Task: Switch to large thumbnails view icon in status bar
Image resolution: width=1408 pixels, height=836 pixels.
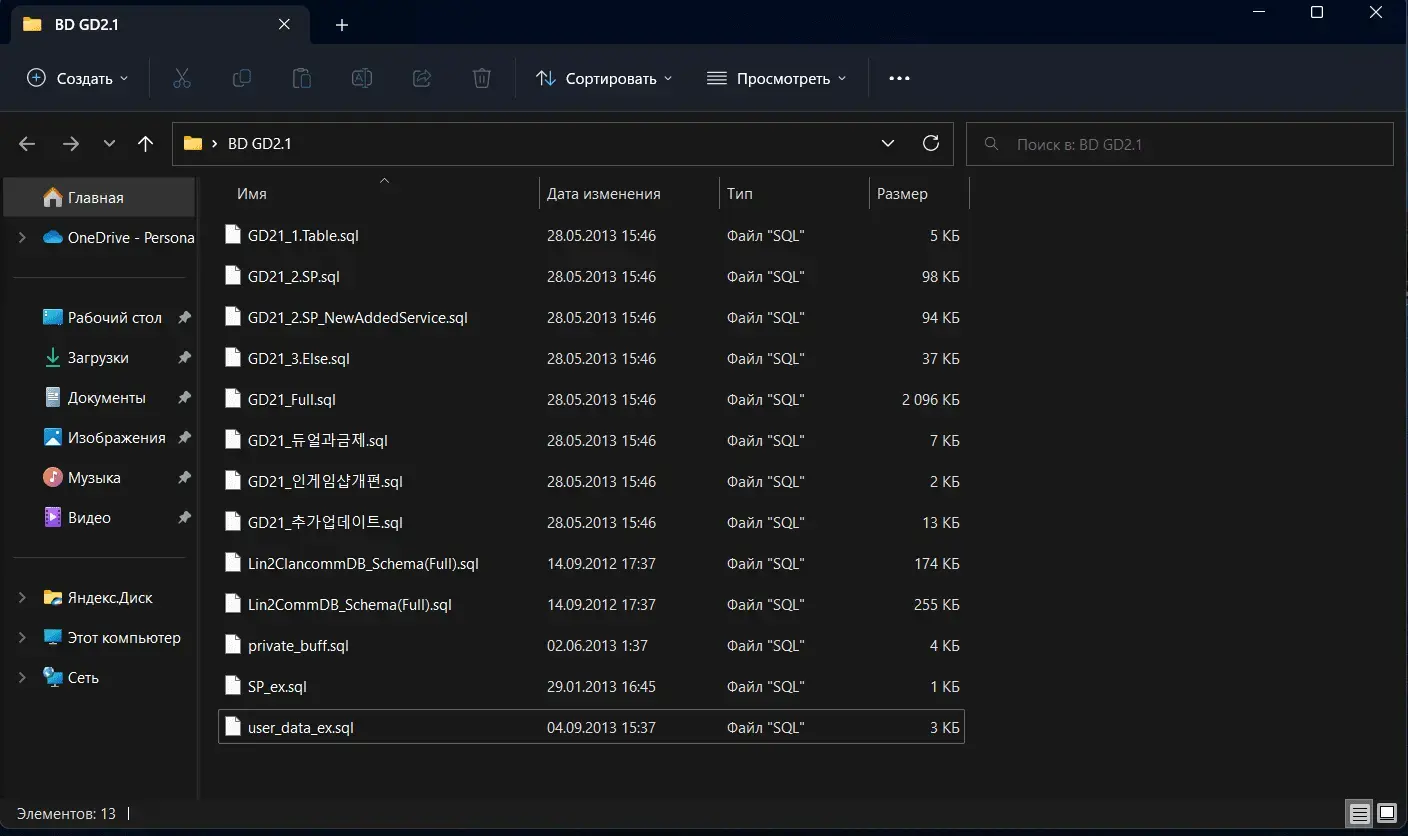Action: pos(1386,812)
